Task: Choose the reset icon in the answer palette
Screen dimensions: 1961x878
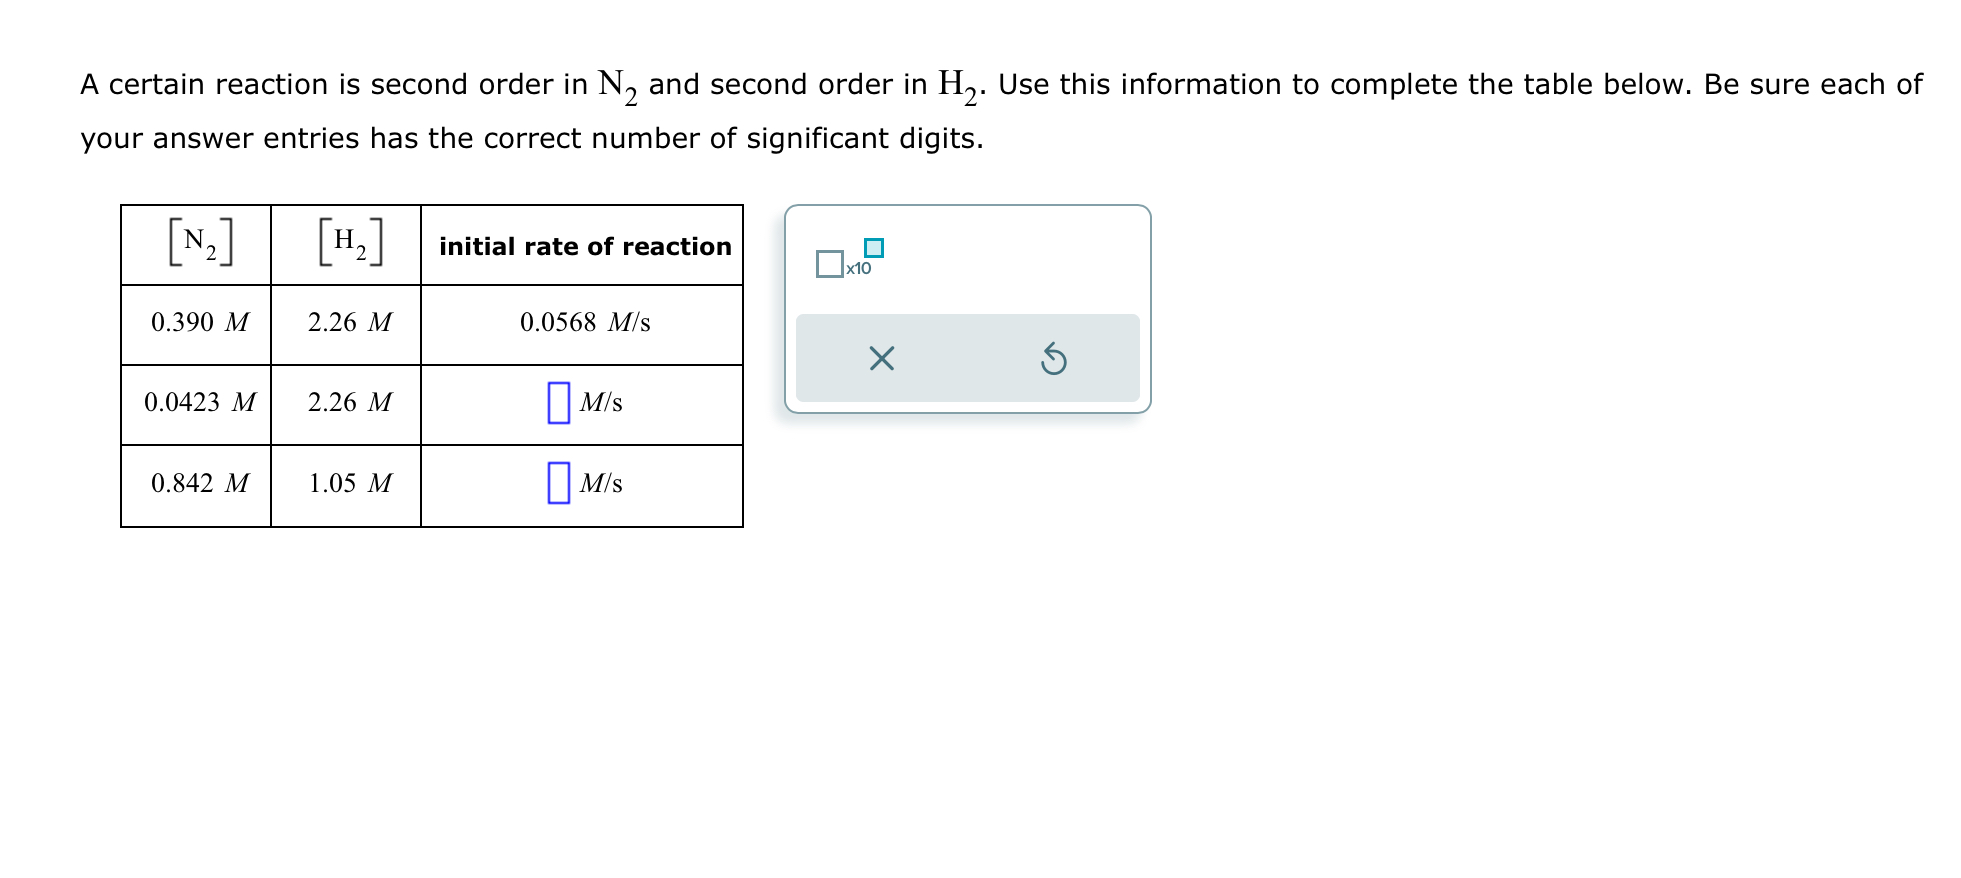Action: pos(1053,358)
